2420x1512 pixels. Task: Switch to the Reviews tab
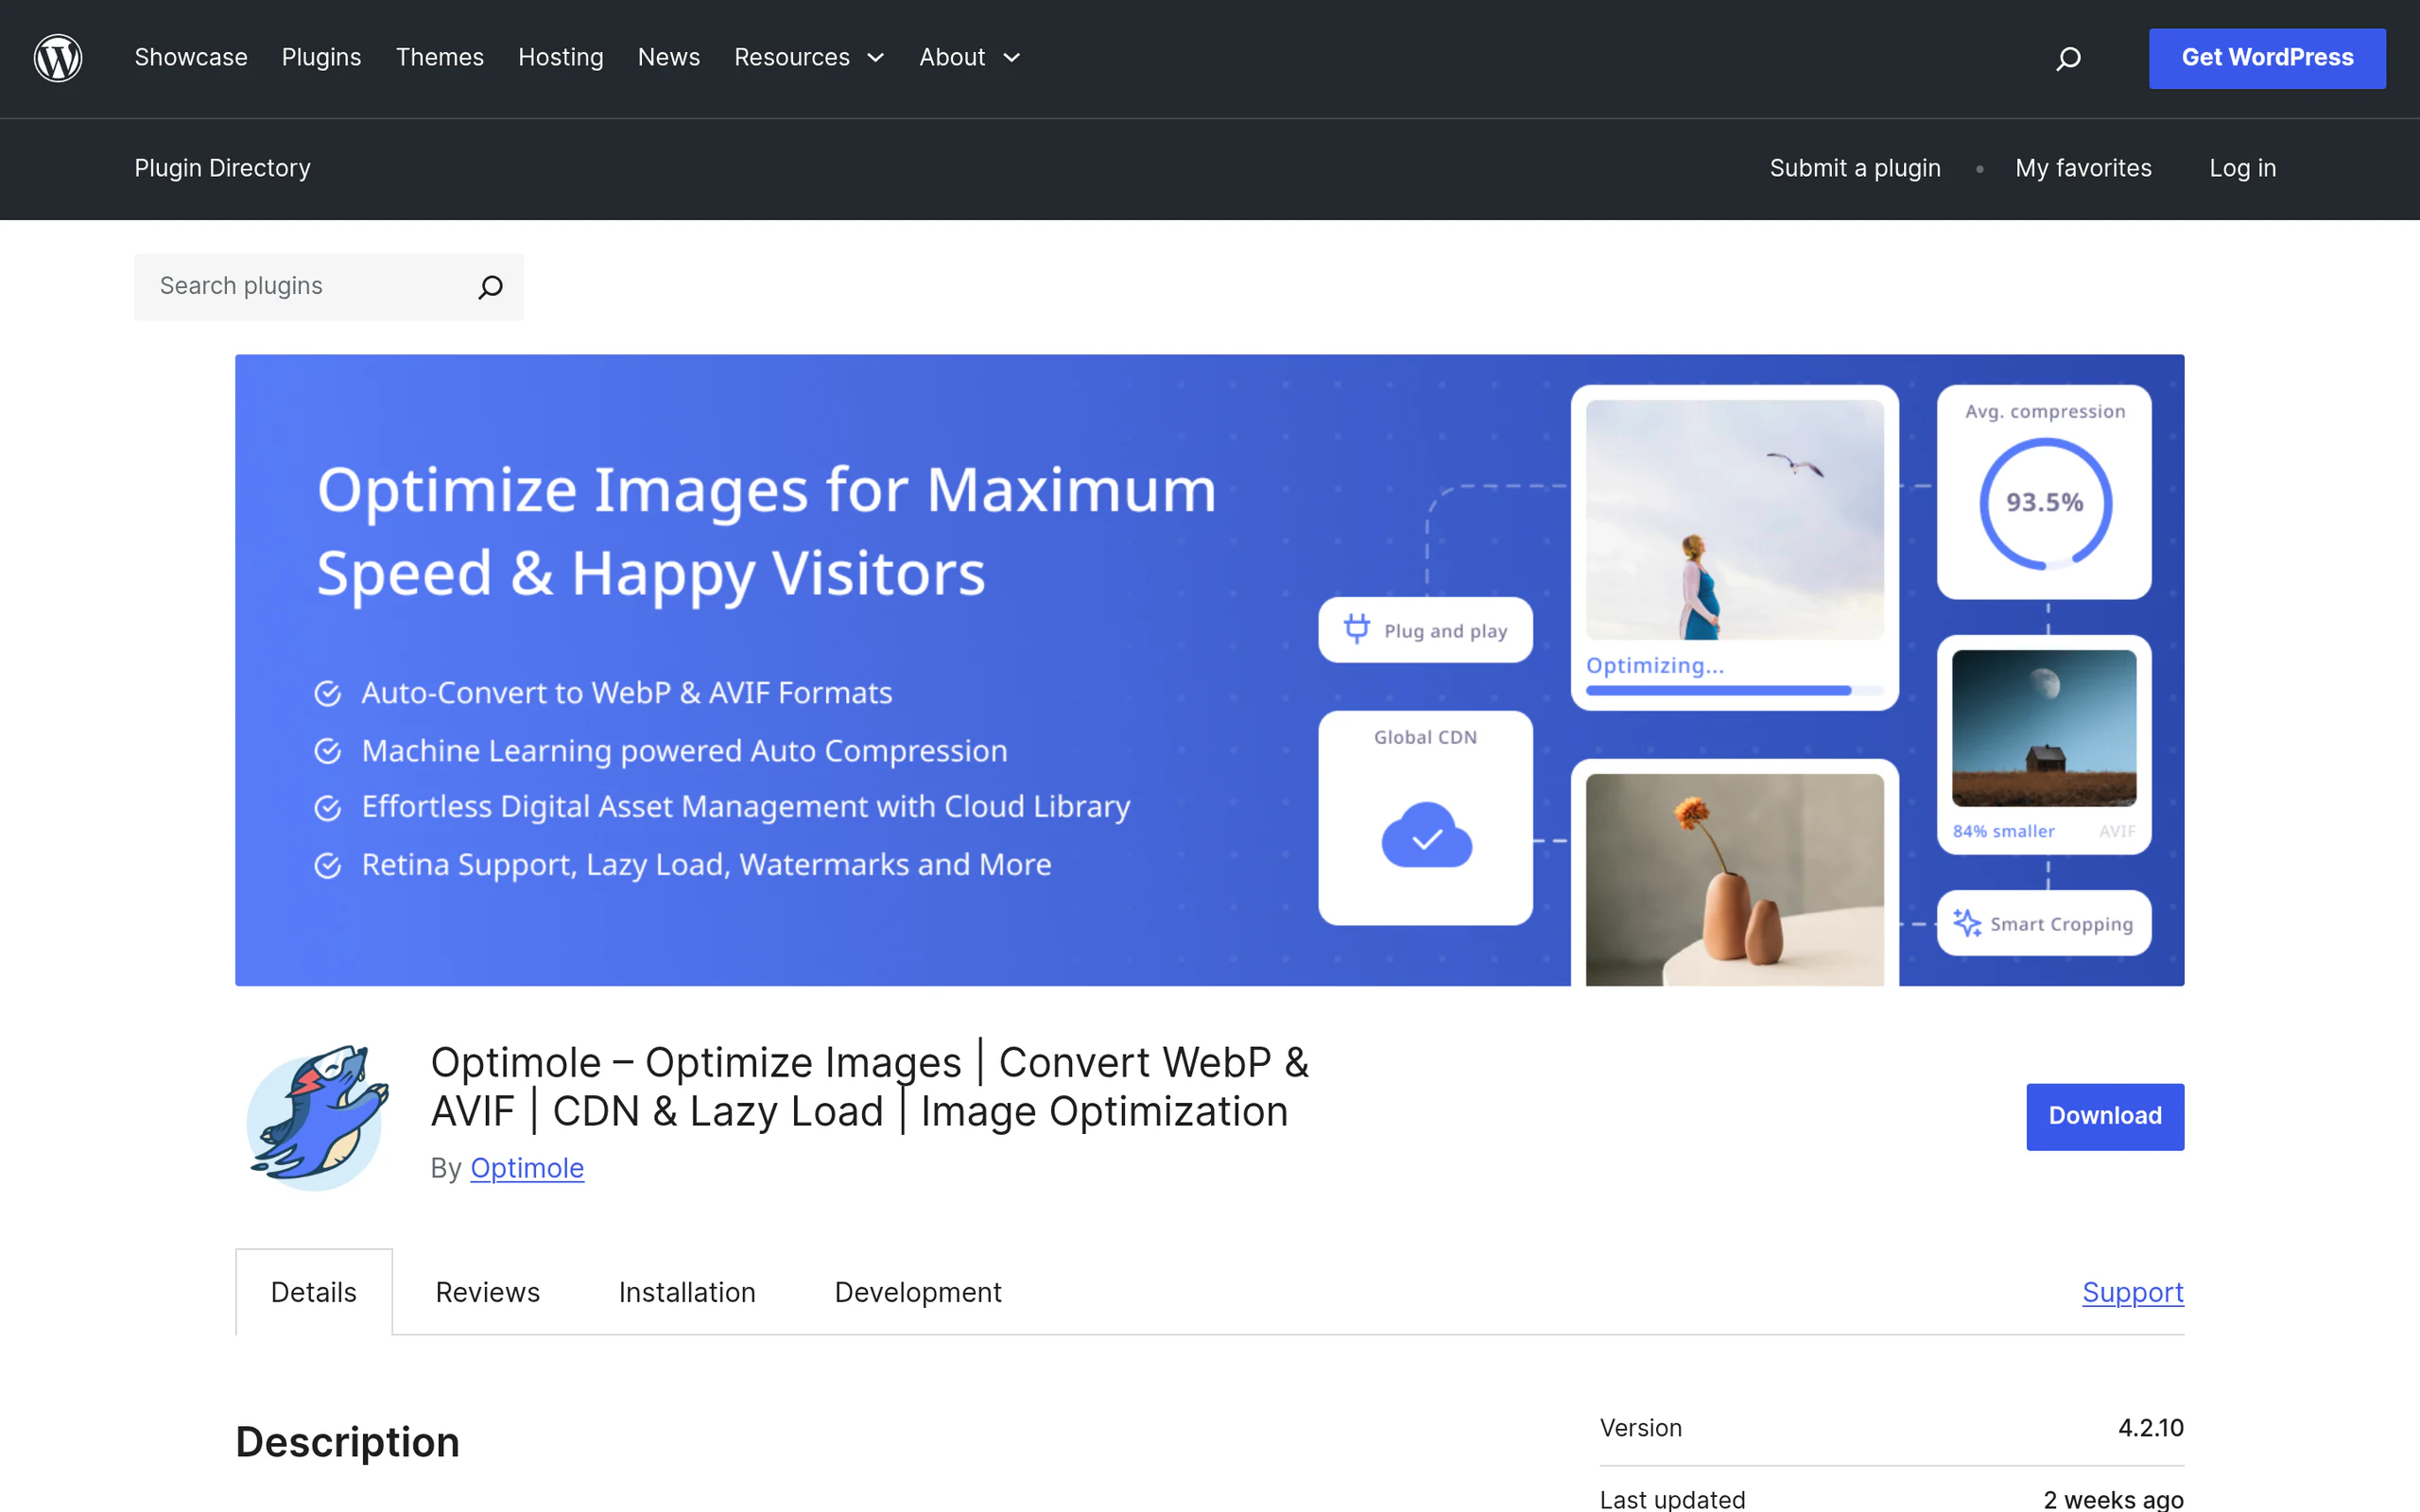[x=487, y=1292]
